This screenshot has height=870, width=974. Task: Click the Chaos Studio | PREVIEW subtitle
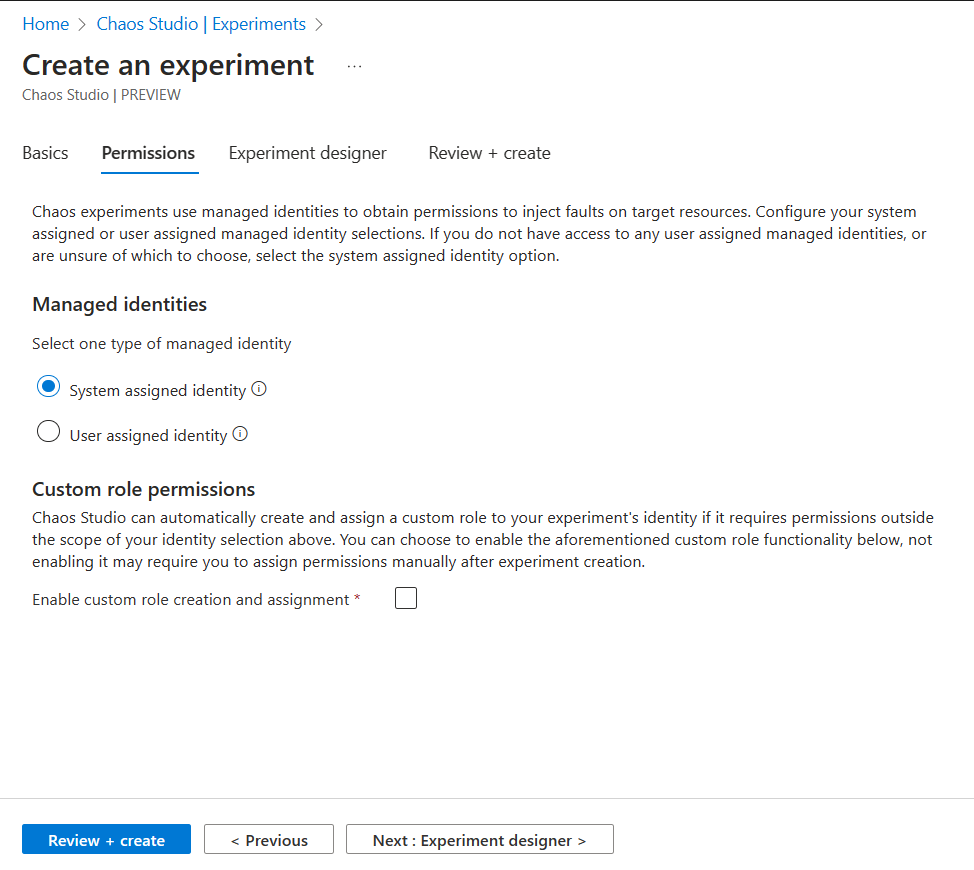pyautogui.click(x=101, y=95)
